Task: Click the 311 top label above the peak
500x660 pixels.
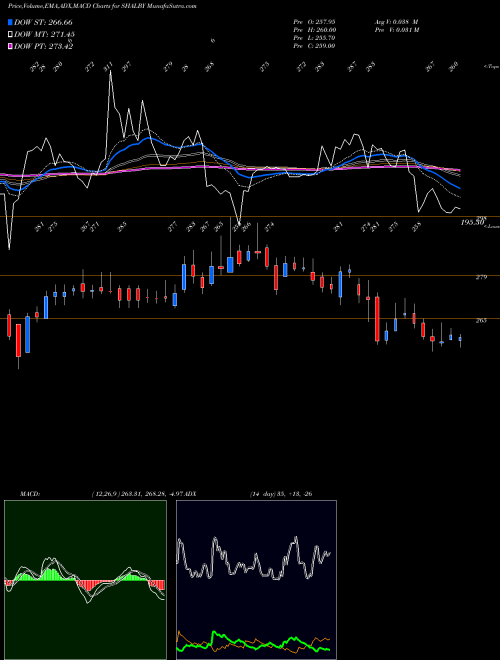Action: coord(108,66)
